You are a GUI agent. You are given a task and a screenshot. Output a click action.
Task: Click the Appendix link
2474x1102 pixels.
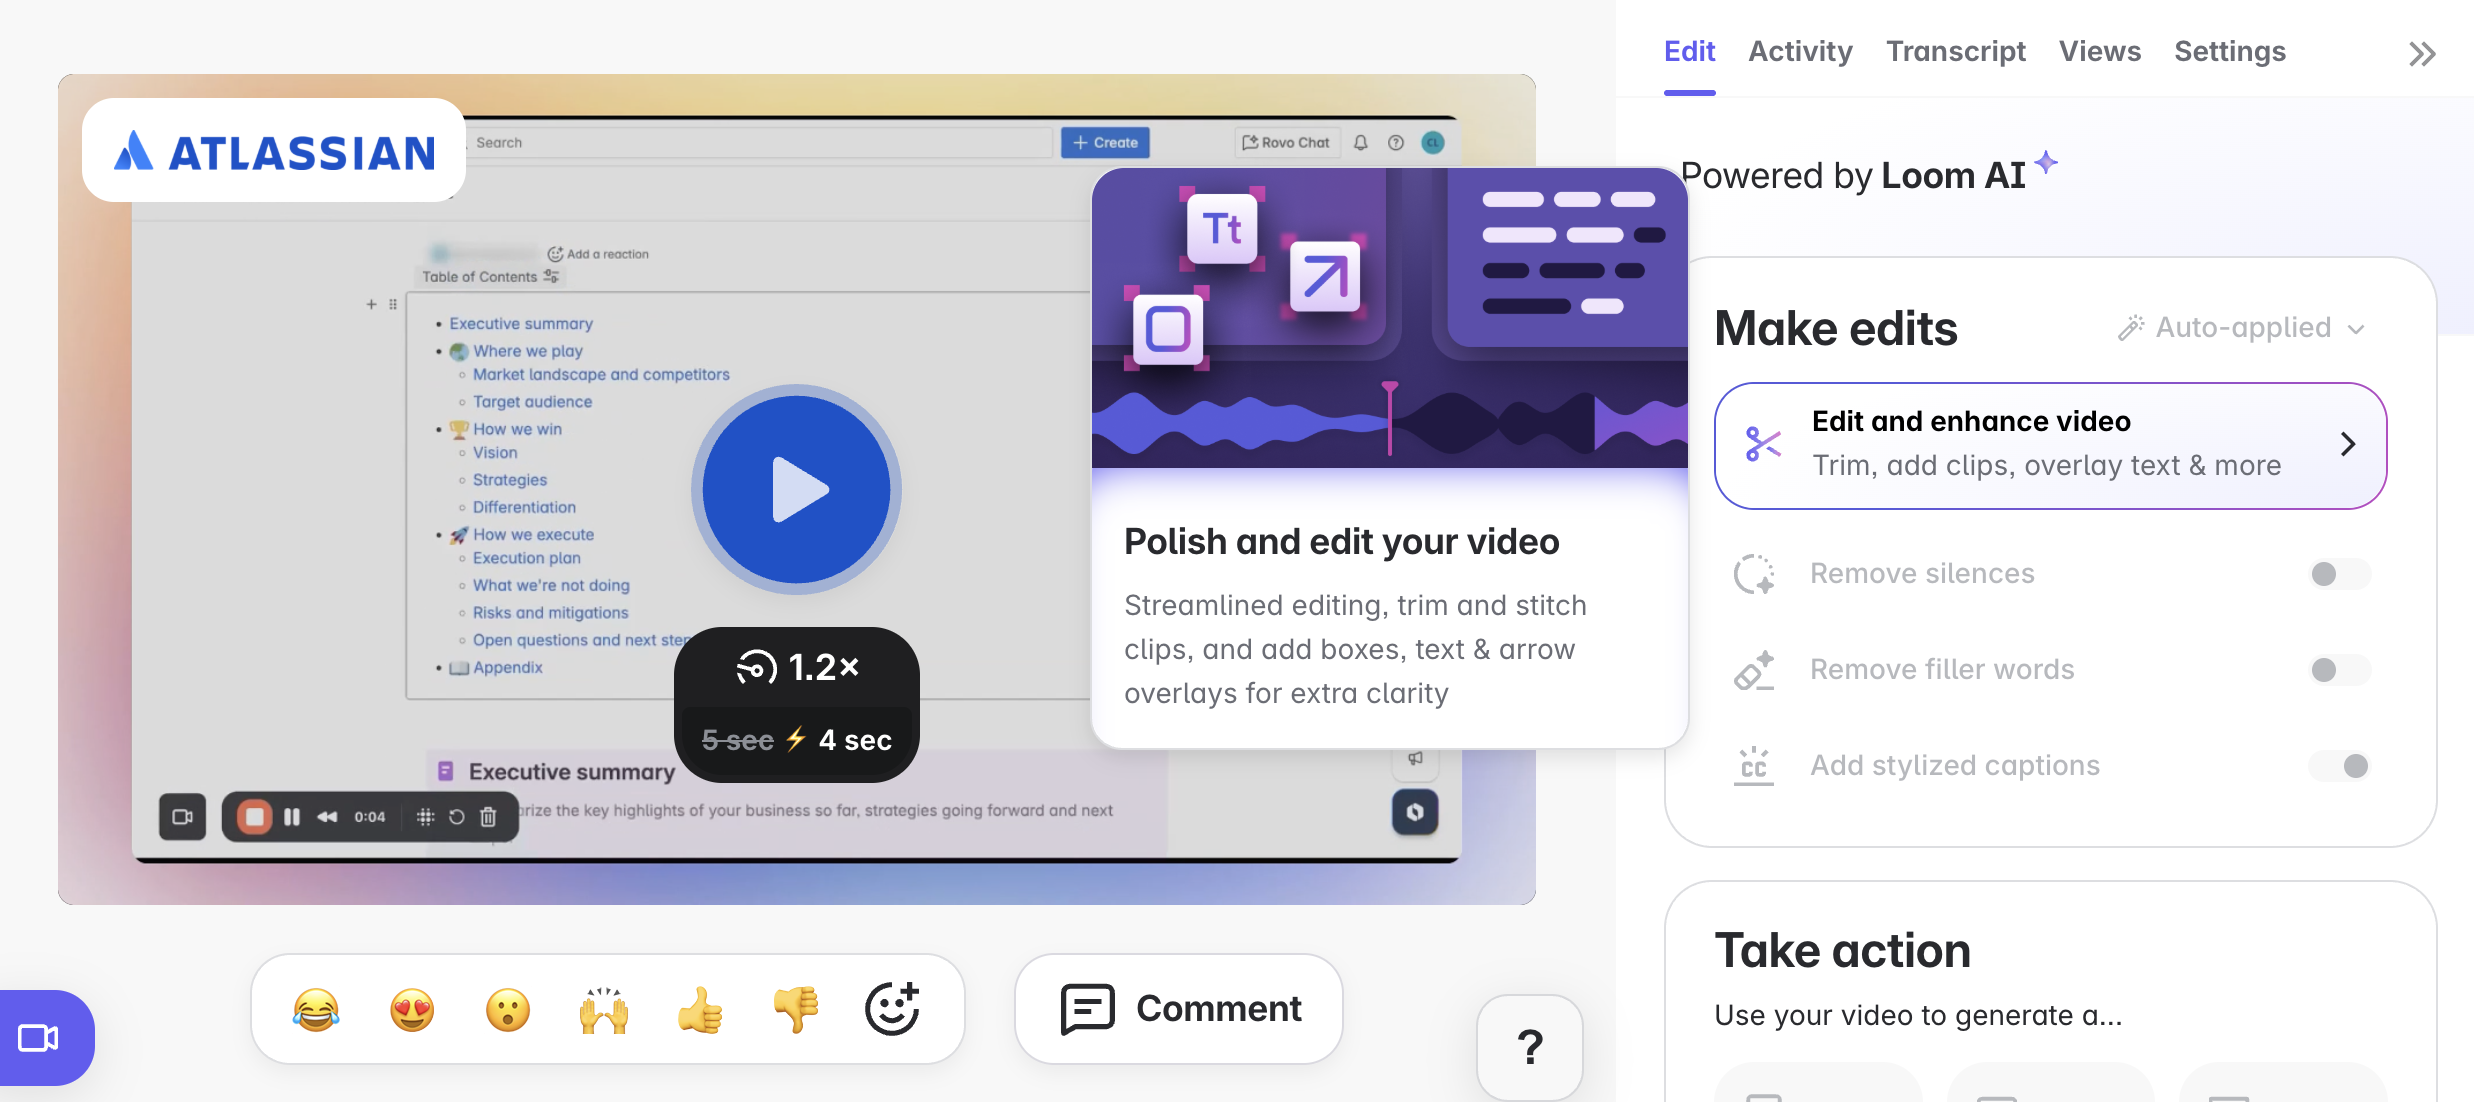(507, 668)
